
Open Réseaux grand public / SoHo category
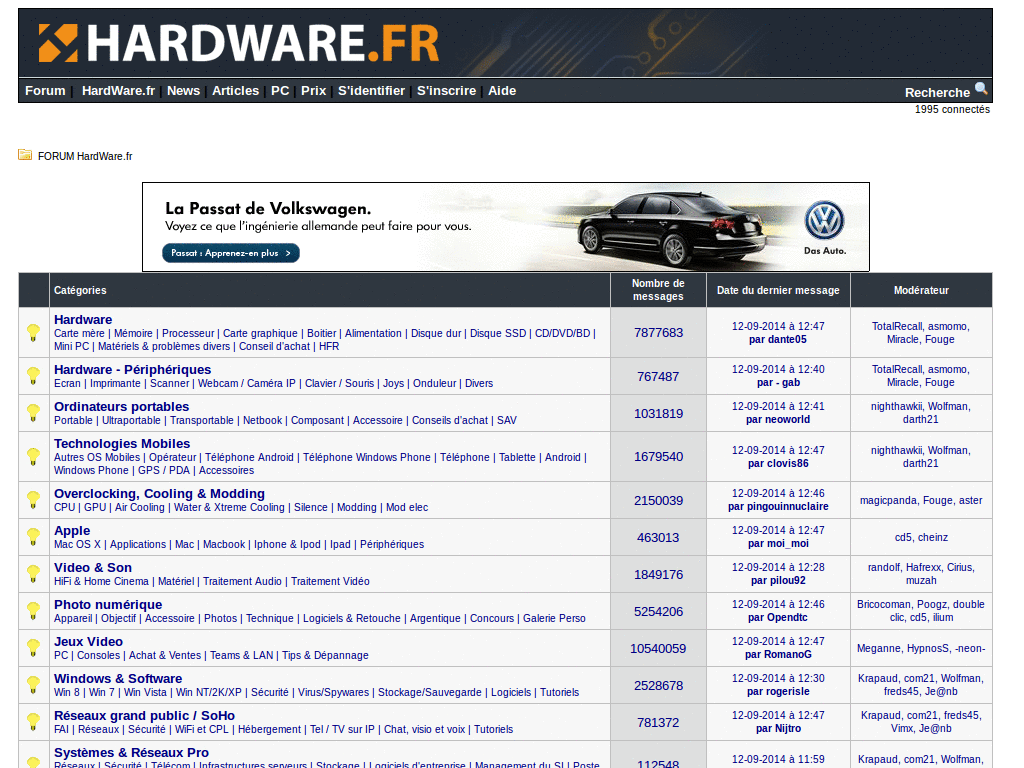144,716
